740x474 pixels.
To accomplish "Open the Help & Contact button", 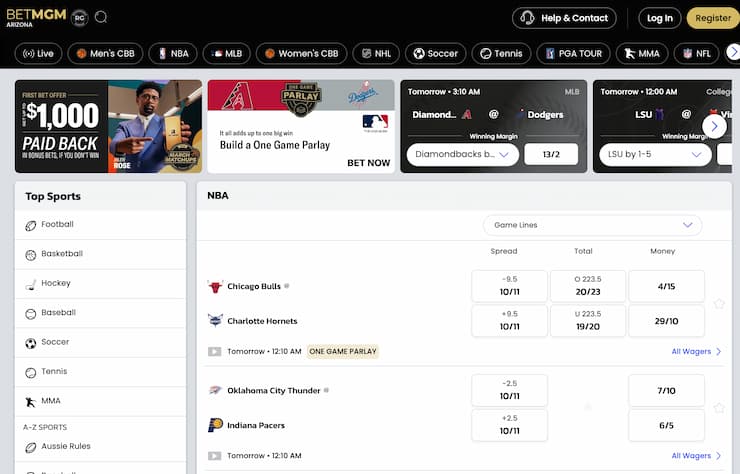I will click(x=564, y=18).
